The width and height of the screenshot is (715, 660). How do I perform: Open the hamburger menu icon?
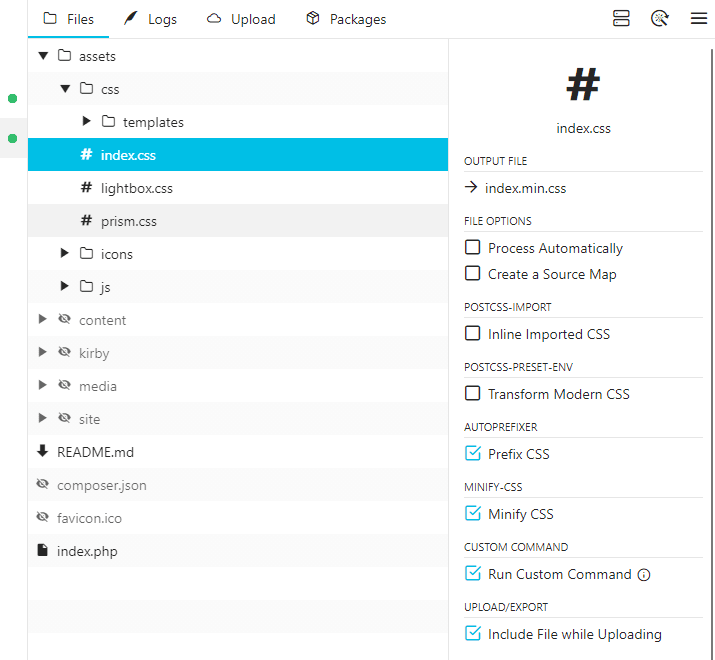699,19
